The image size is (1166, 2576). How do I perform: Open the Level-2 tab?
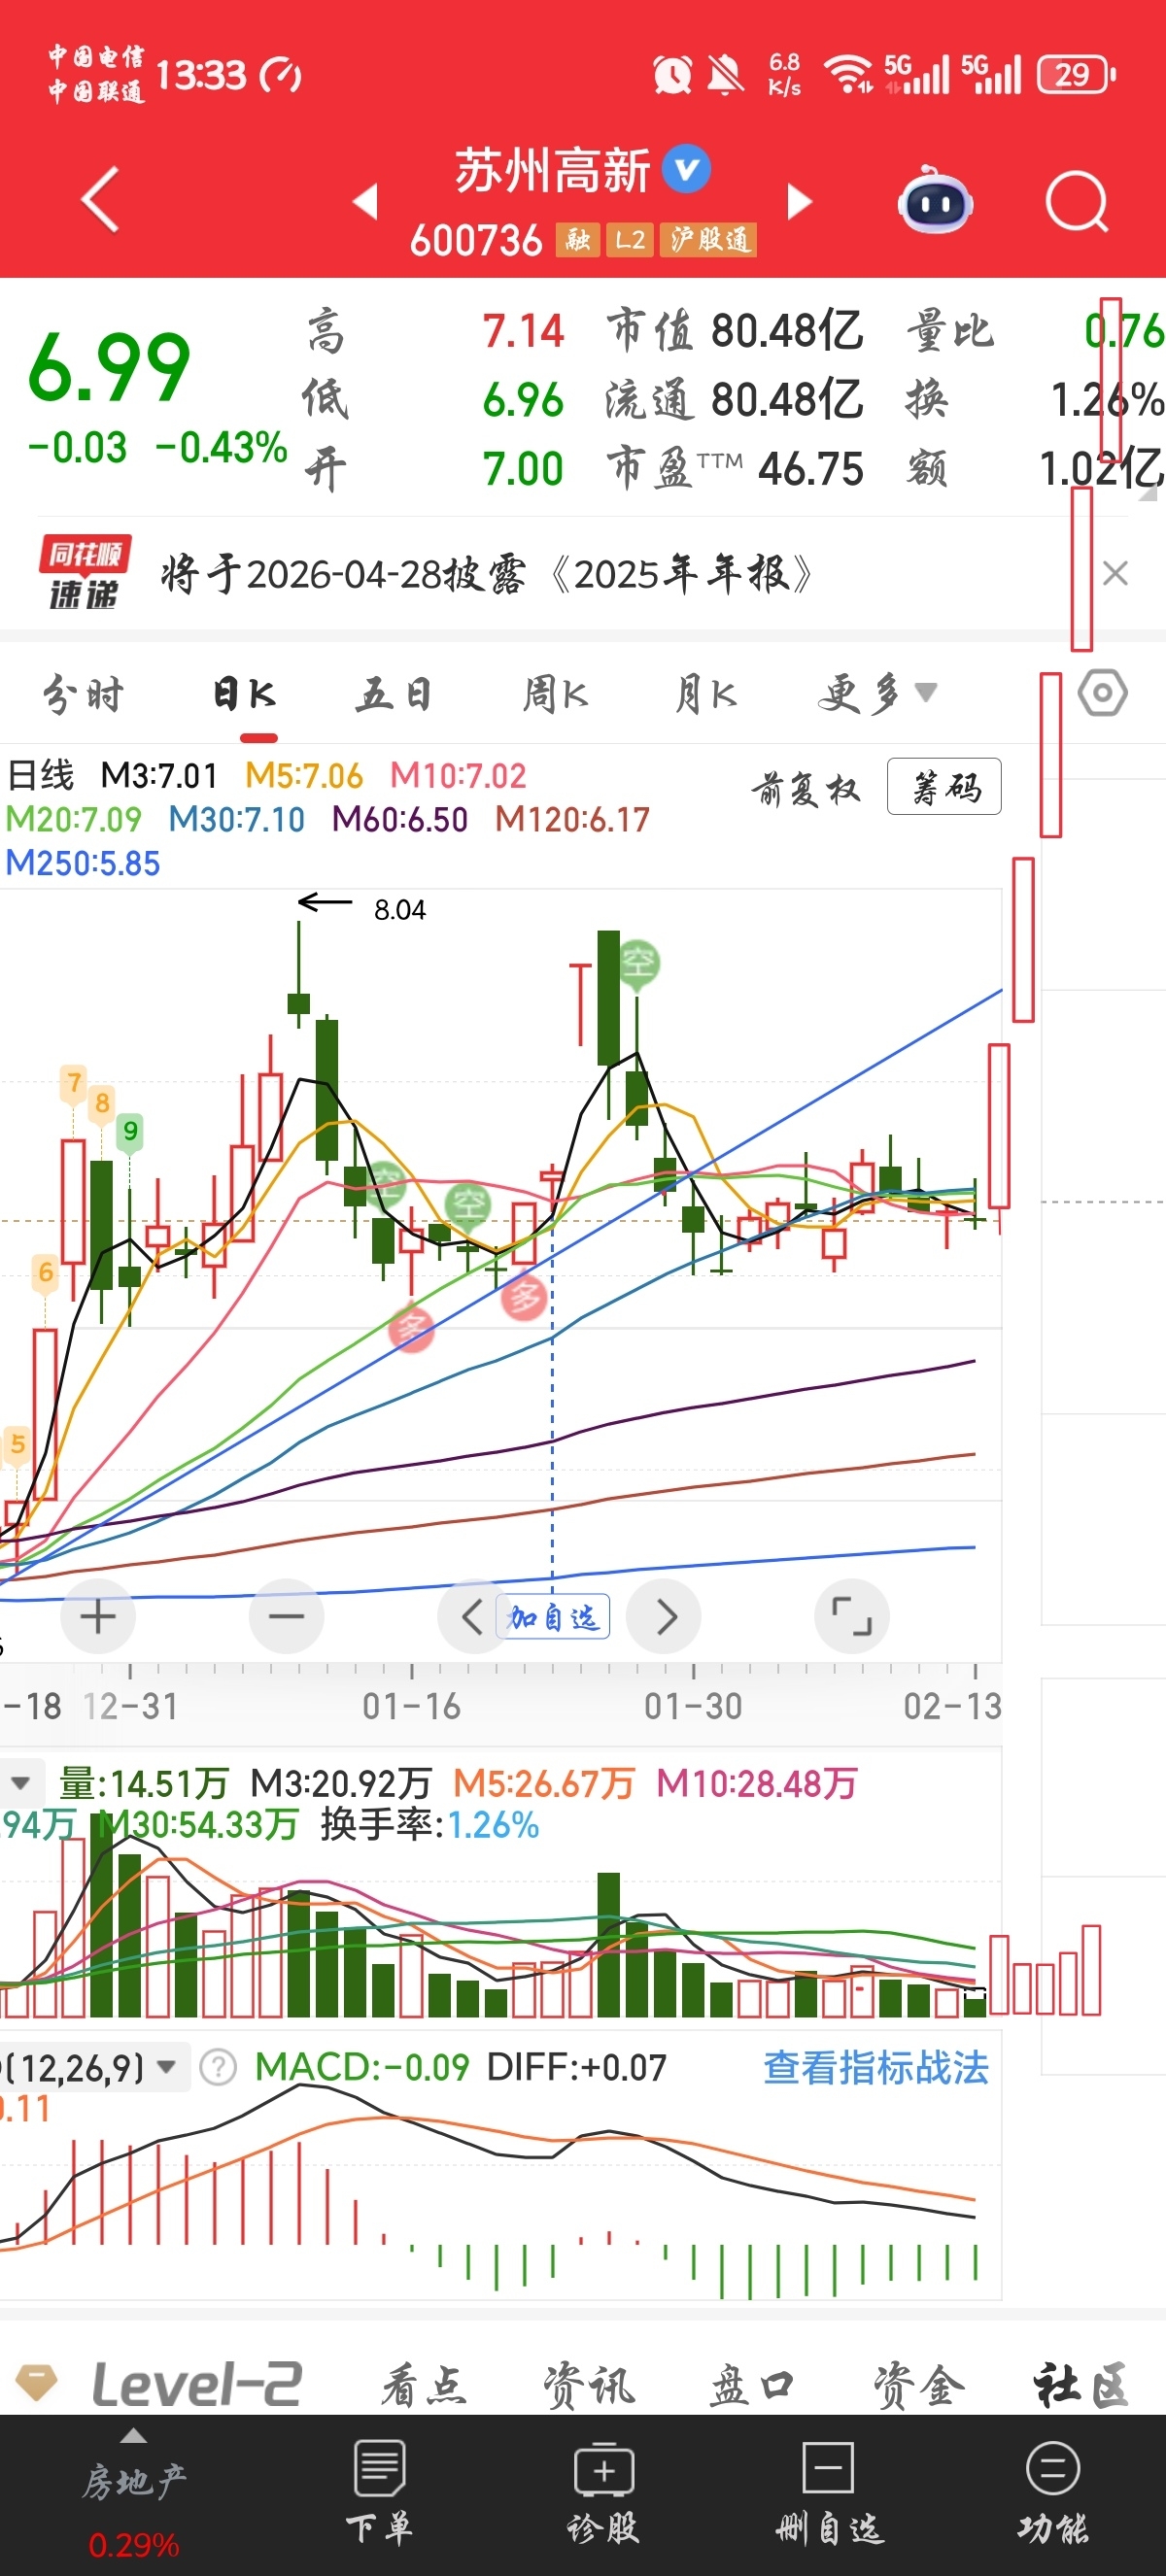coord(196,2384)
